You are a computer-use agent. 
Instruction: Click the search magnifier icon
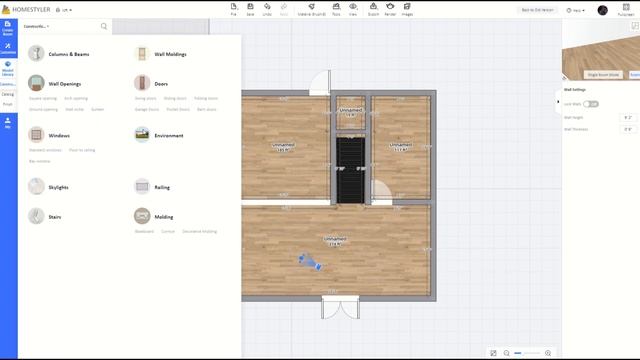(104, 26)
